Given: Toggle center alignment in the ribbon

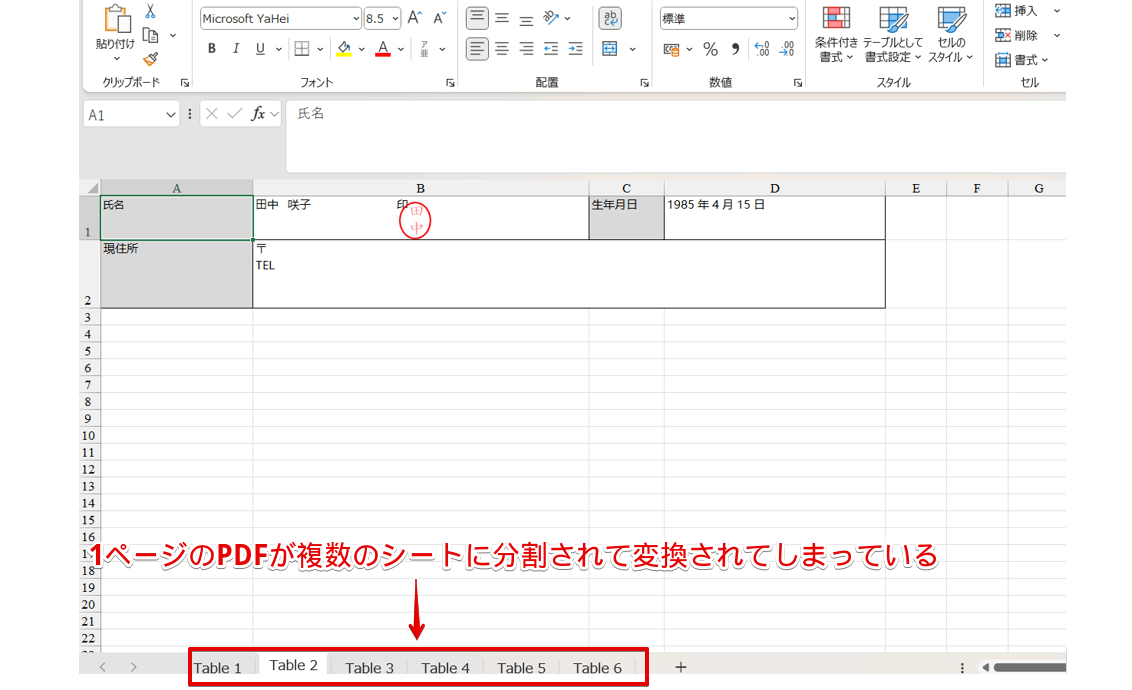Looking at the screenshot, I should [x=501, y=47].
